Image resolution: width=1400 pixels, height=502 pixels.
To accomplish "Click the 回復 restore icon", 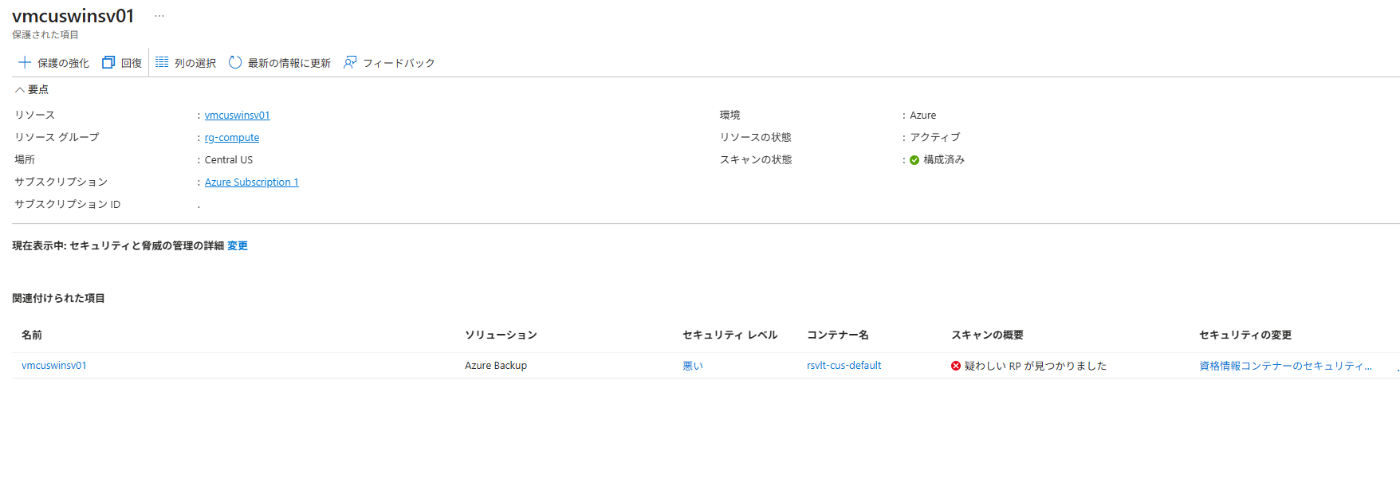I will [109, 63].
